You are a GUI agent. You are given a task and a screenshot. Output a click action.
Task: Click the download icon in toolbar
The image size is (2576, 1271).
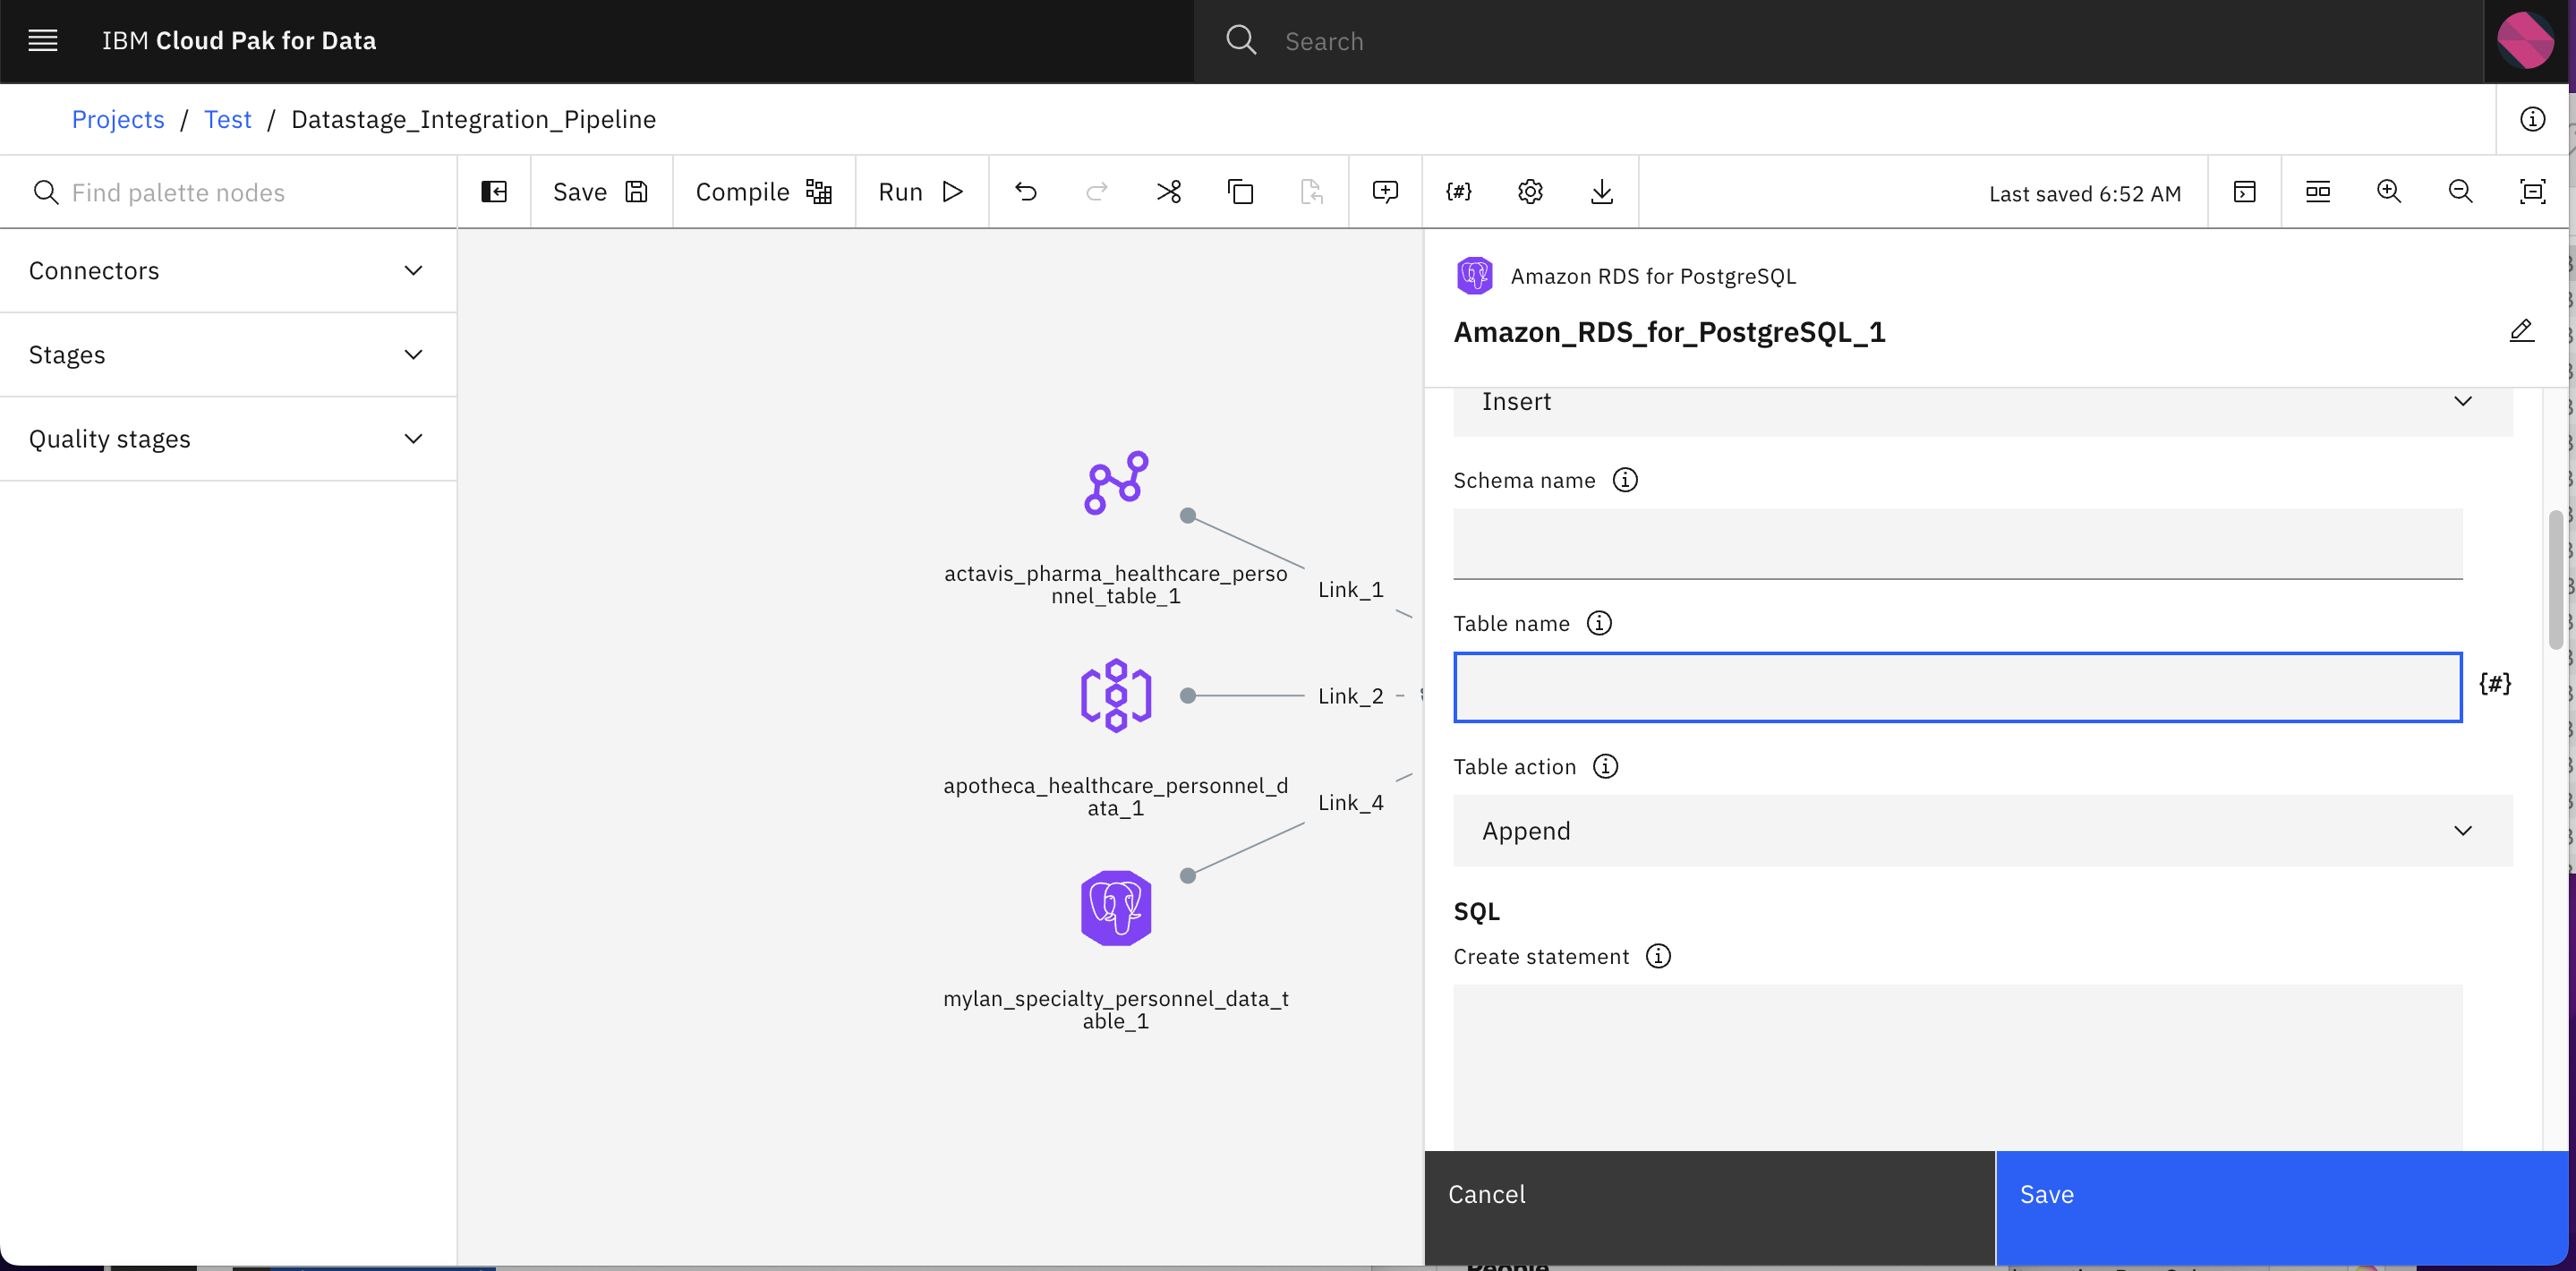pos(1602,192)
